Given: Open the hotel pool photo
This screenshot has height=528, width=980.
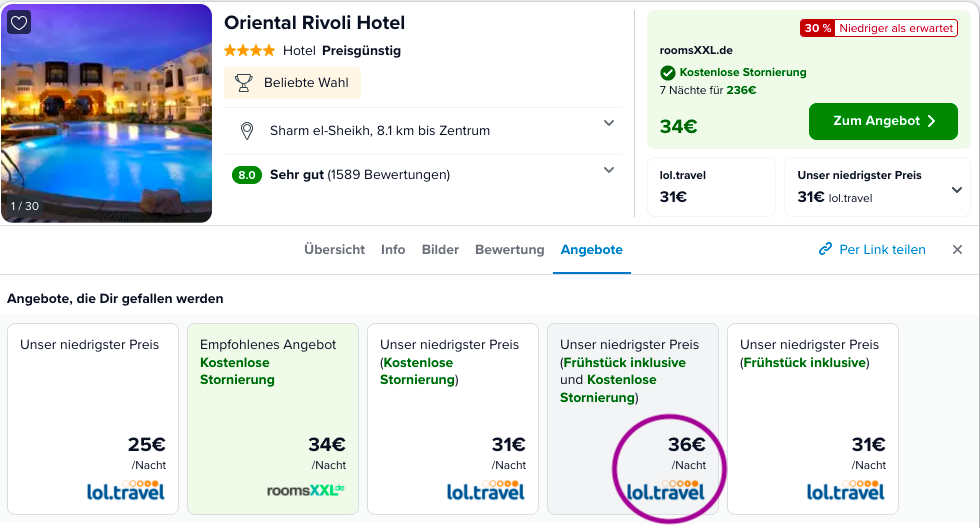Looking at the screenshot, I should coord(107,113).
